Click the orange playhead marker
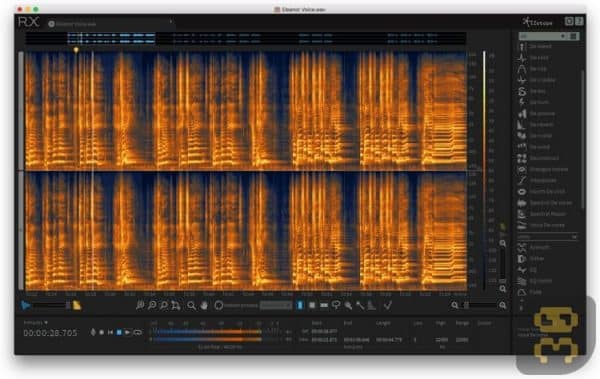 (x=76, y=50)
